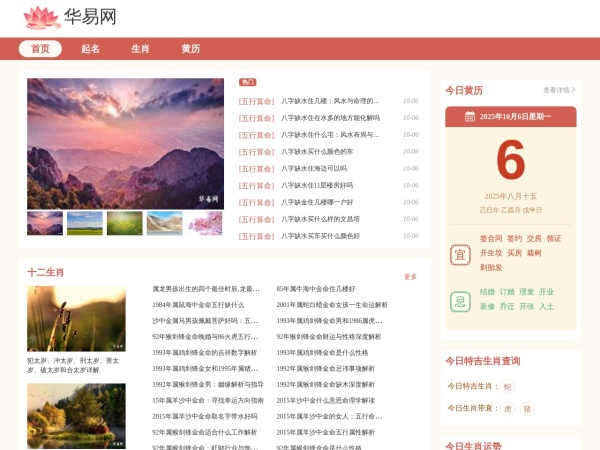Viewport: 600px width, 450px height.
Task: Open 1993年属鸡剑锋金命是什么性格 article
Action: coord(322,352)
